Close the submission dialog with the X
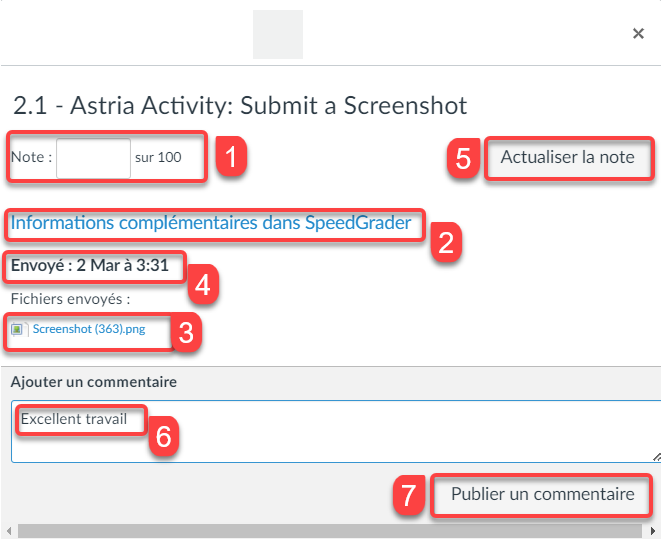Image resolution: width=661 pixels, height=539 pixels. coord(638,33)
